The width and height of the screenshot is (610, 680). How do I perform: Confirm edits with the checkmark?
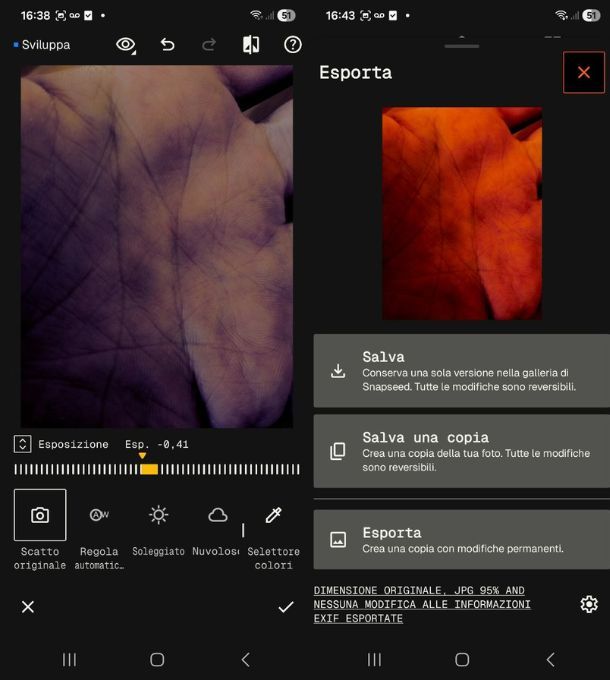pyautogui.click(x=286, y=607)
